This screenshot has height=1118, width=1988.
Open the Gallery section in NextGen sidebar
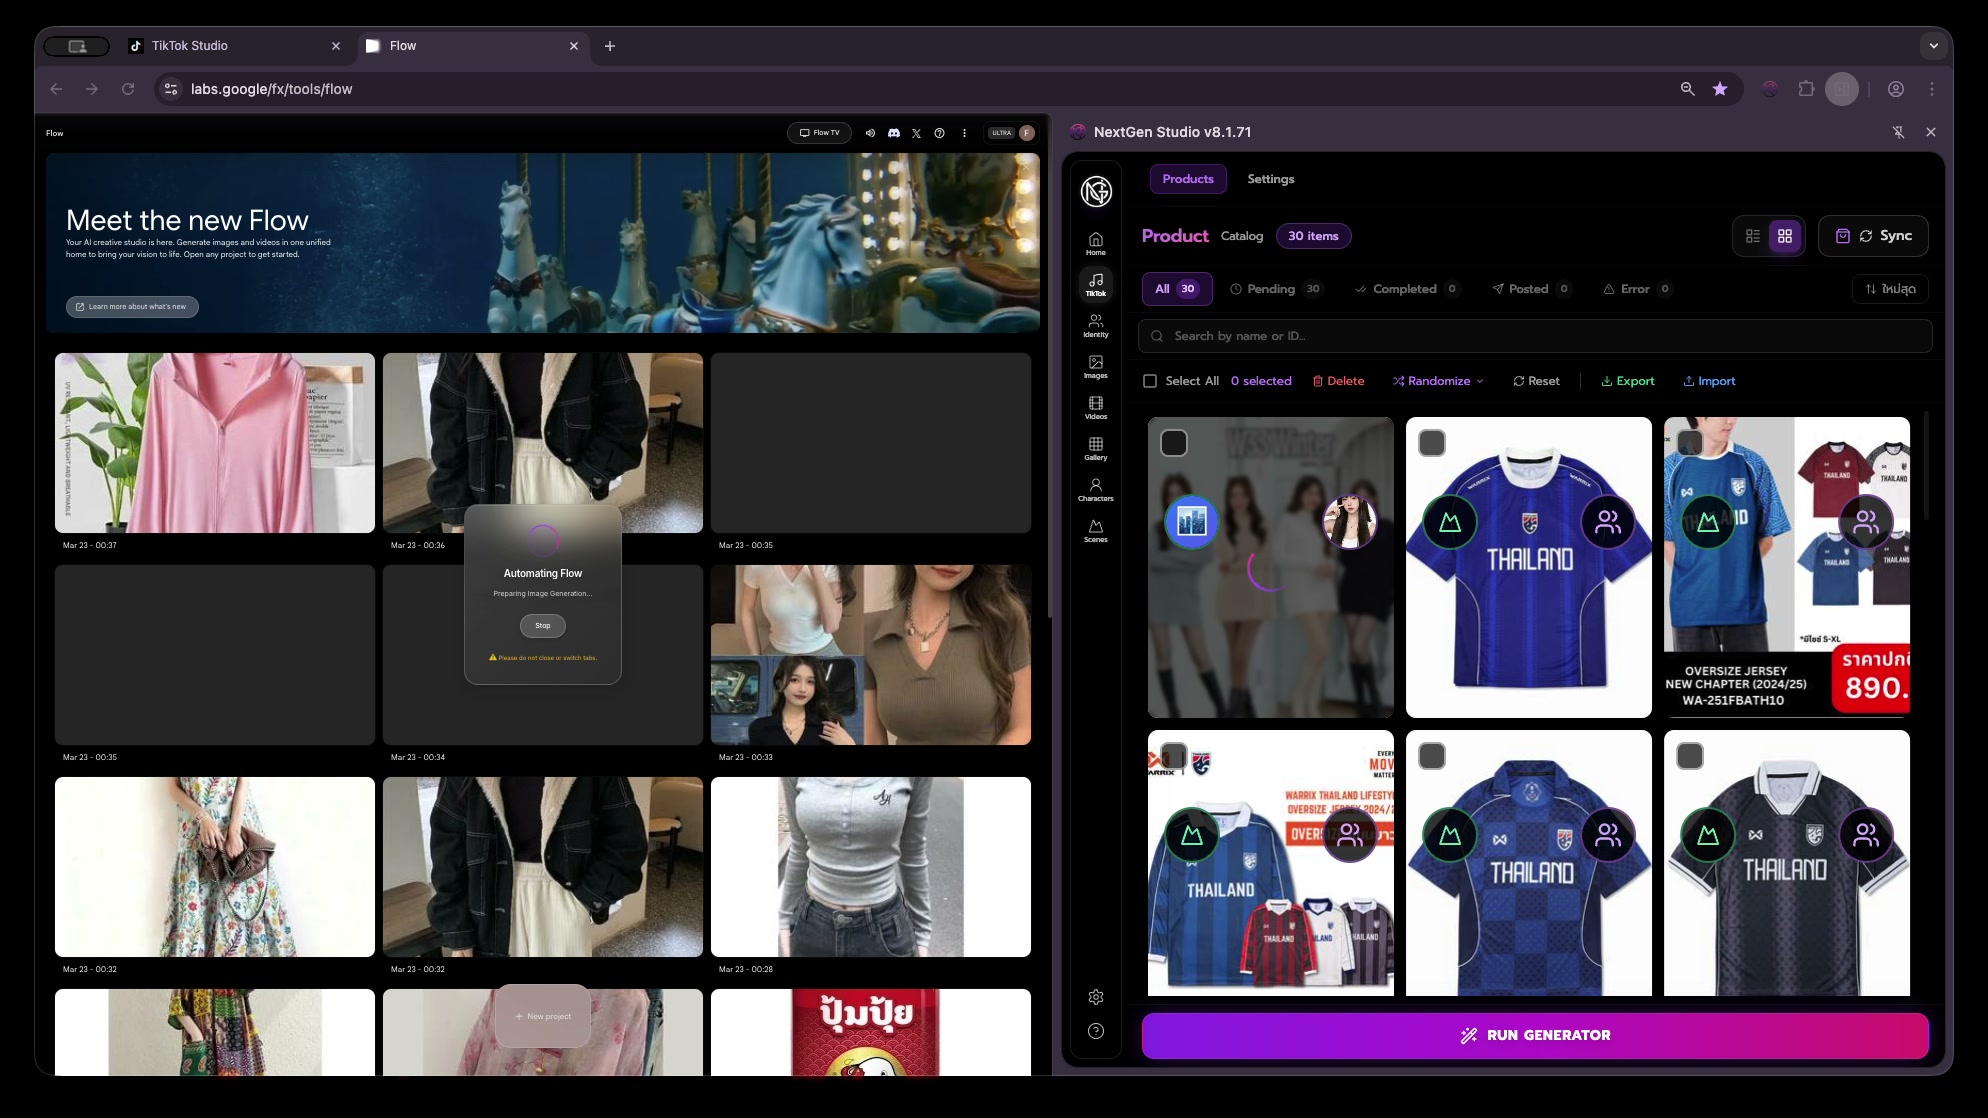pos(1096,448)
